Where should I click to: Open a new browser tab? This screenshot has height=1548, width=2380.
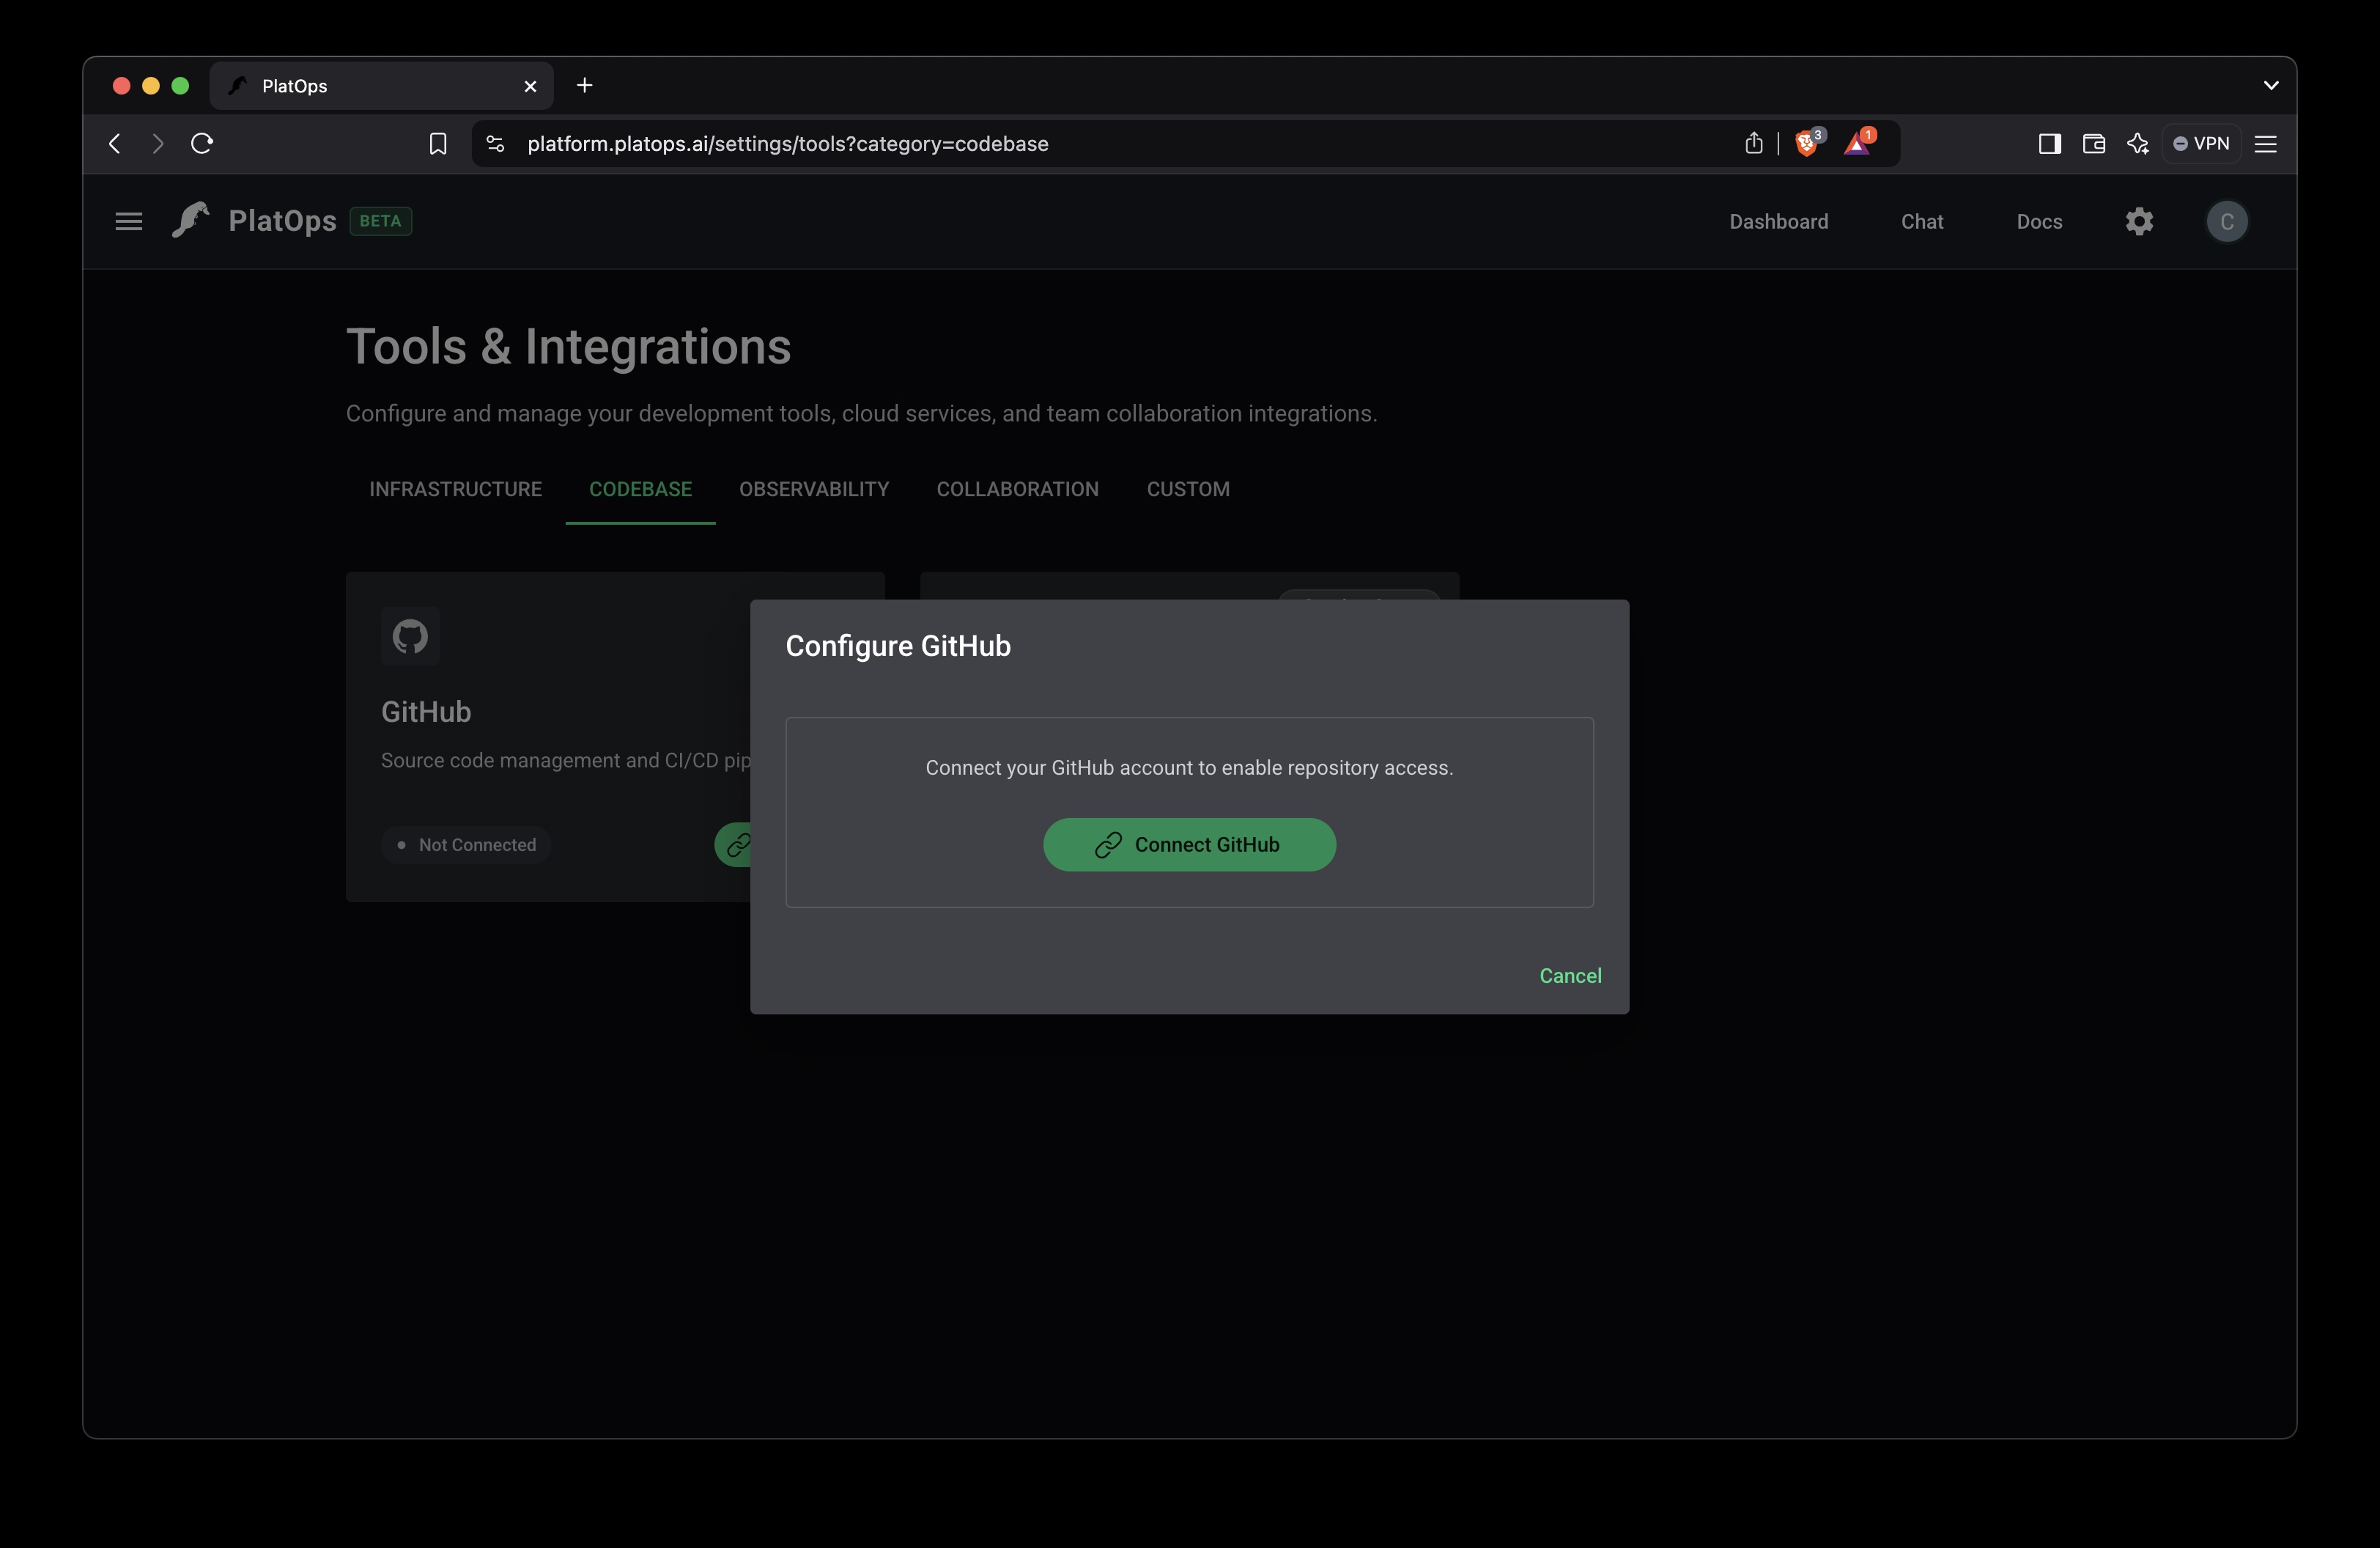tap(585, 86)
